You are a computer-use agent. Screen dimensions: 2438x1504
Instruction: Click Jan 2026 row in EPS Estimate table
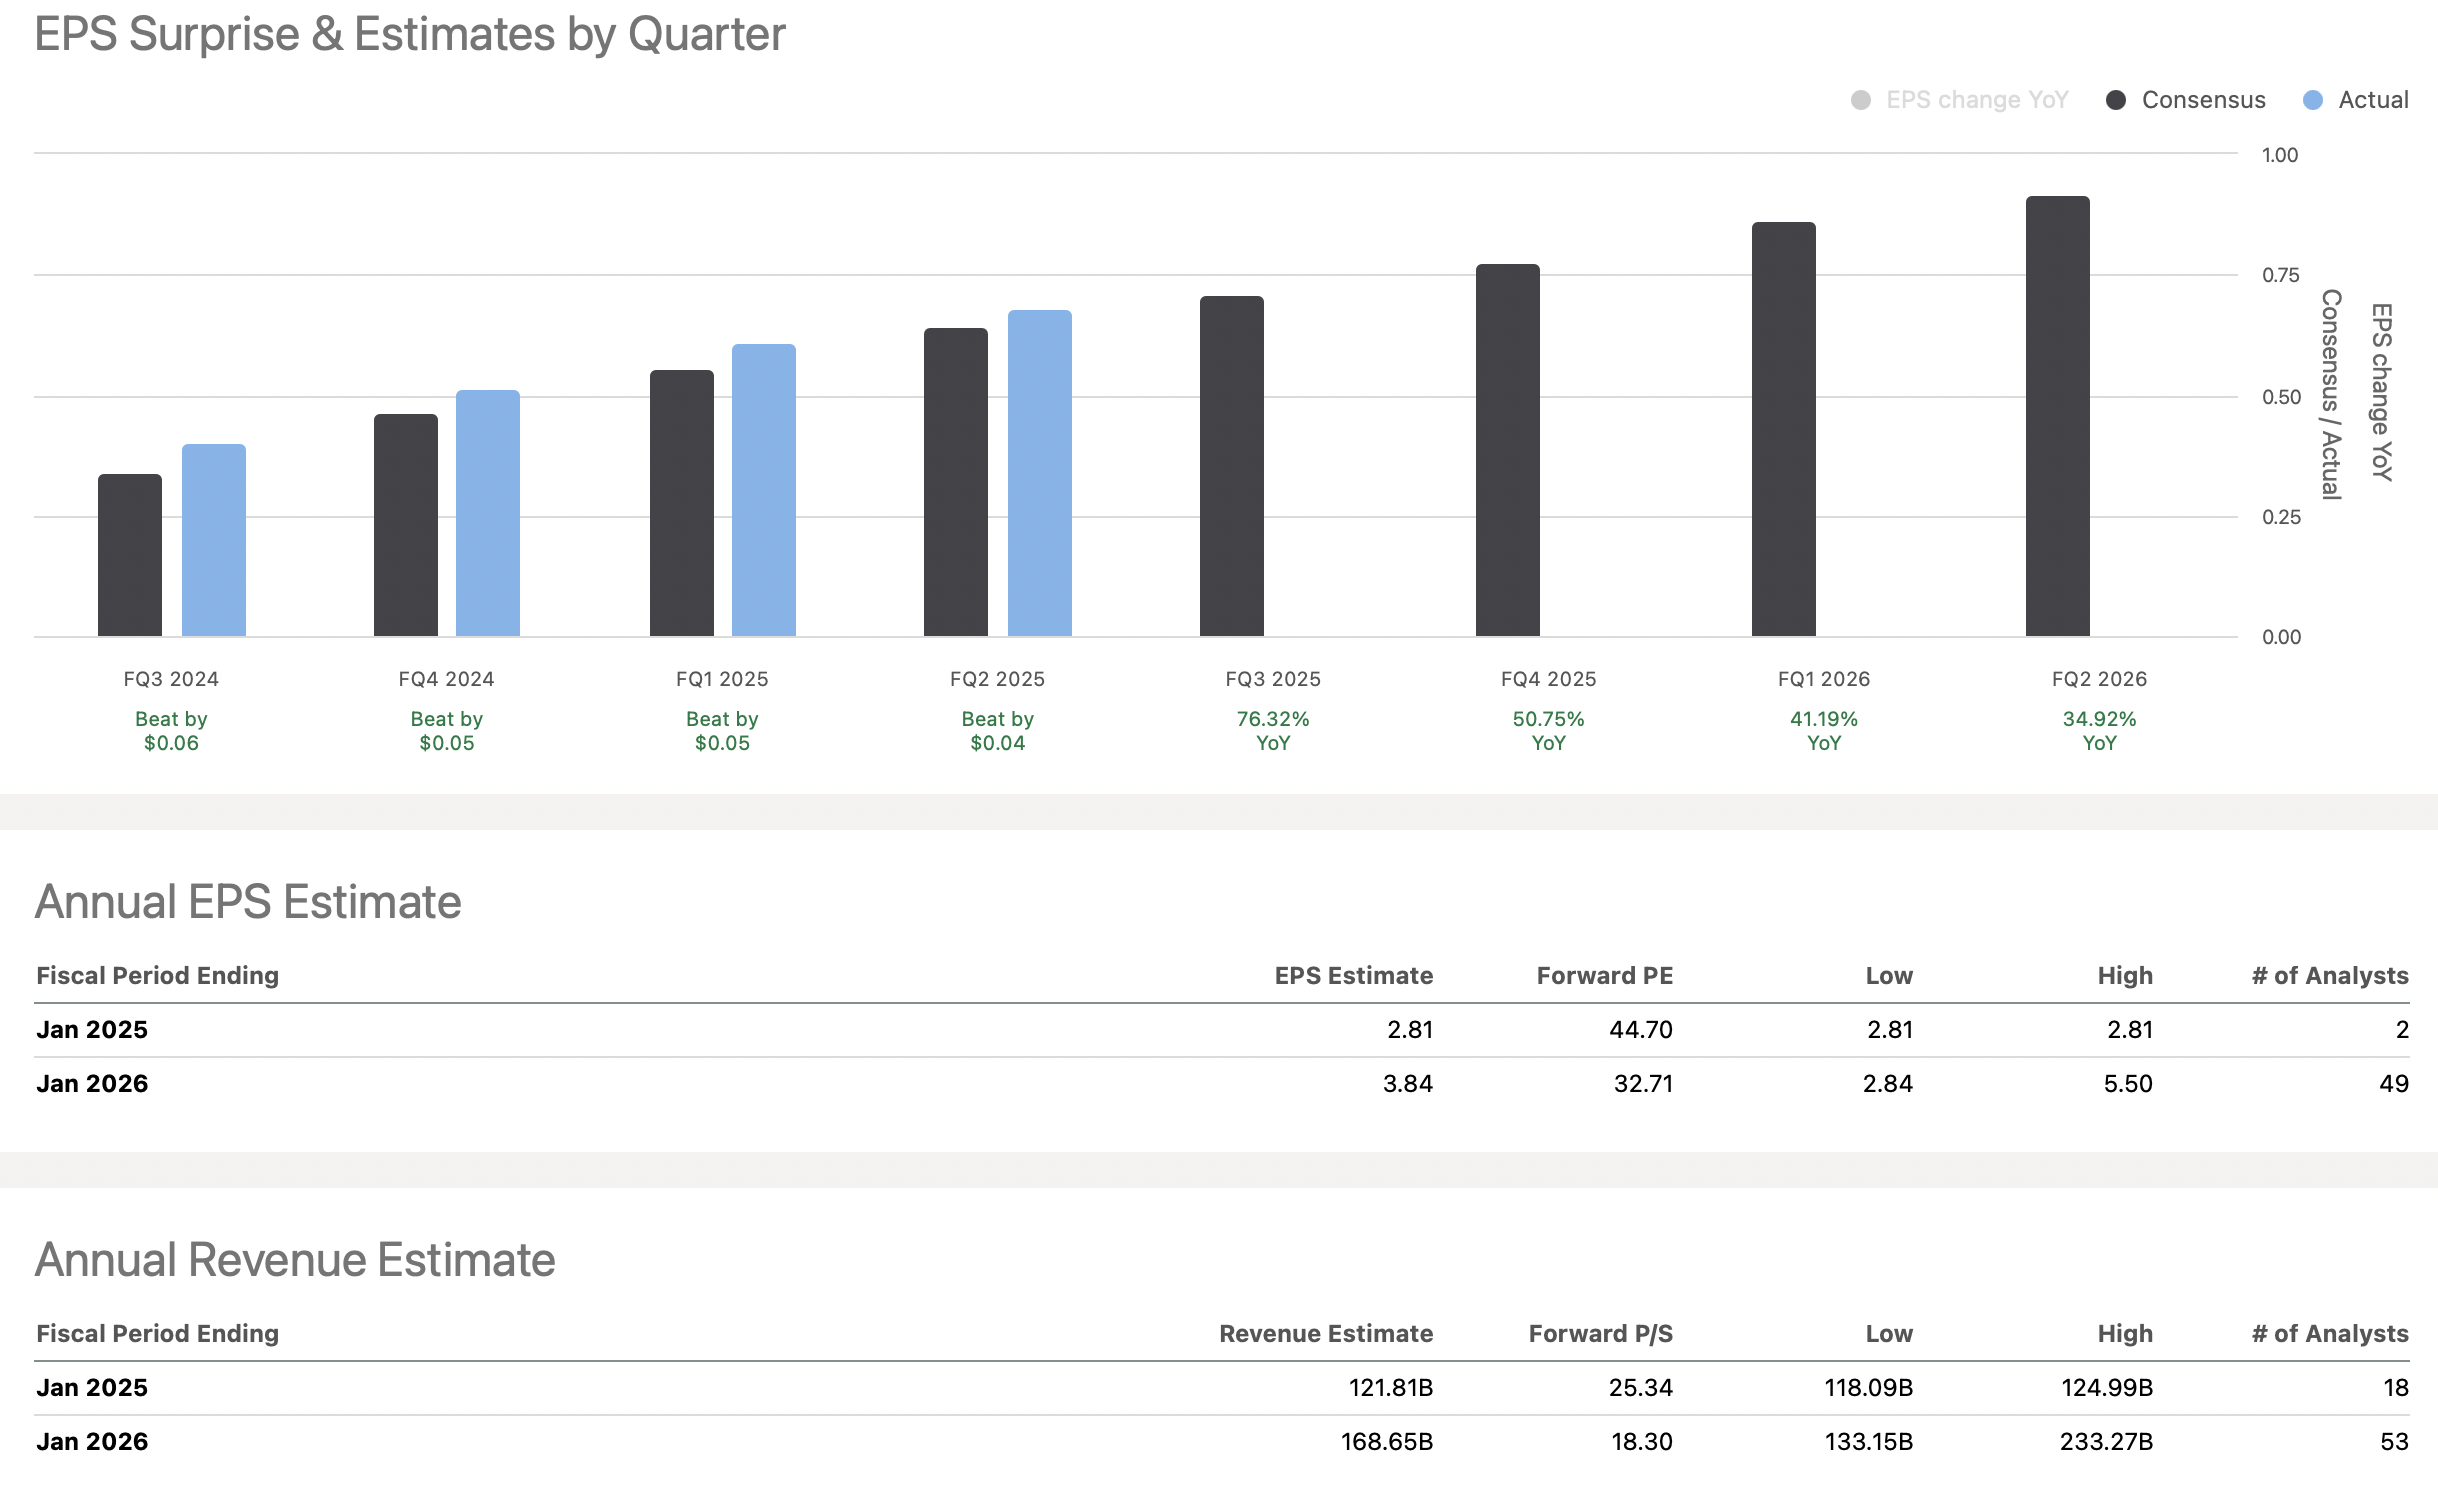pyautogui.click(x=92, y=1084)
